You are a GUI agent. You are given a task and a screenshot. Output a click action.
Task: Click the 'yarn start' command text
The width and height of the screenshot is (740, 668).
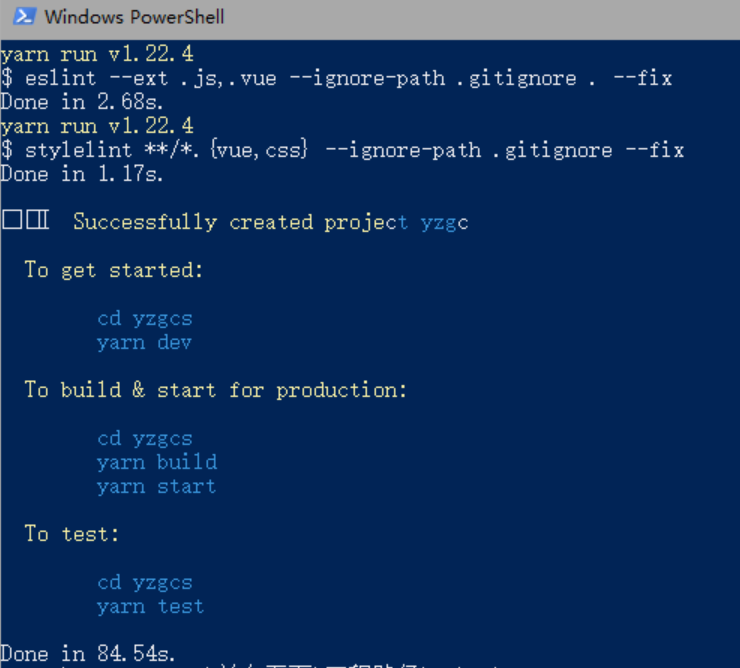click(157, 486)
